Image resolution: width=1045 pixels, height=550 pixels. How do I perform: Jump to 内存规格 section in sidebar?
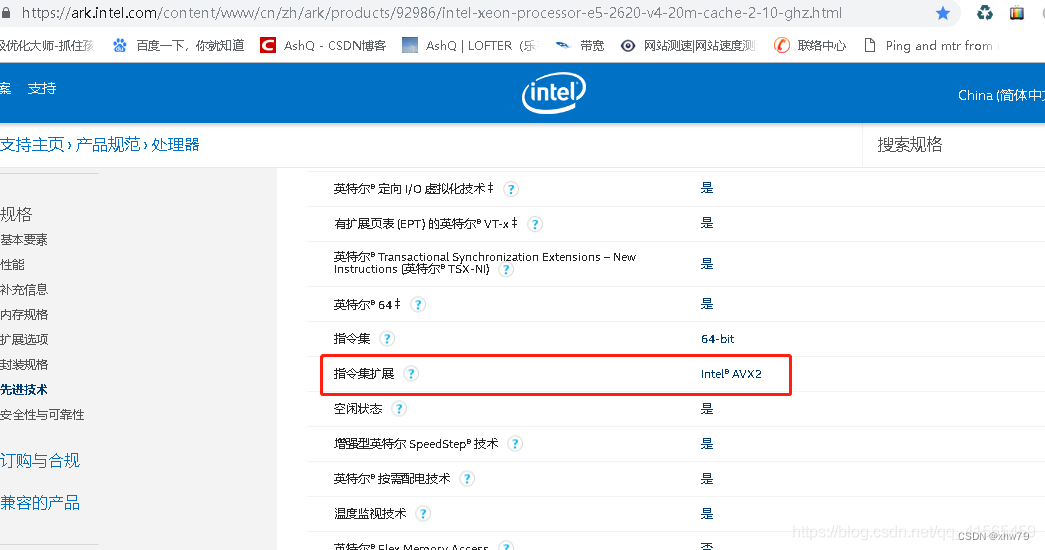[24, 315]
